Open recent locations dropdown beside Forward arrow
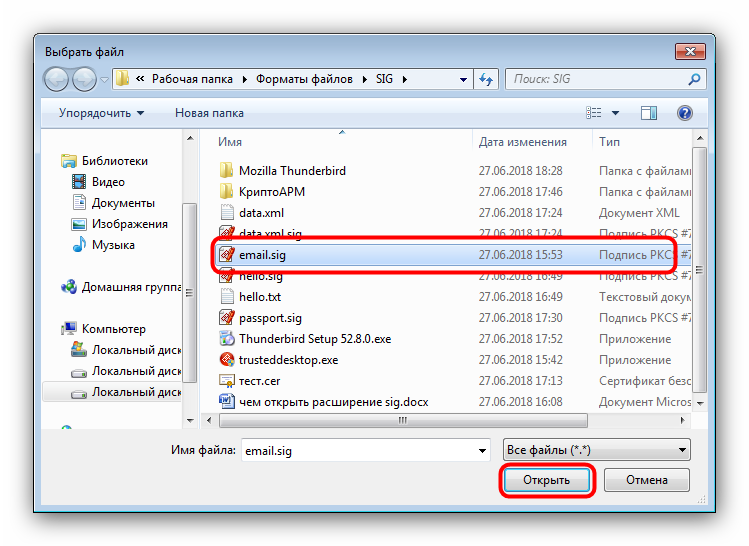This screenshot has width=749, height=546. [x=104, y=80]
